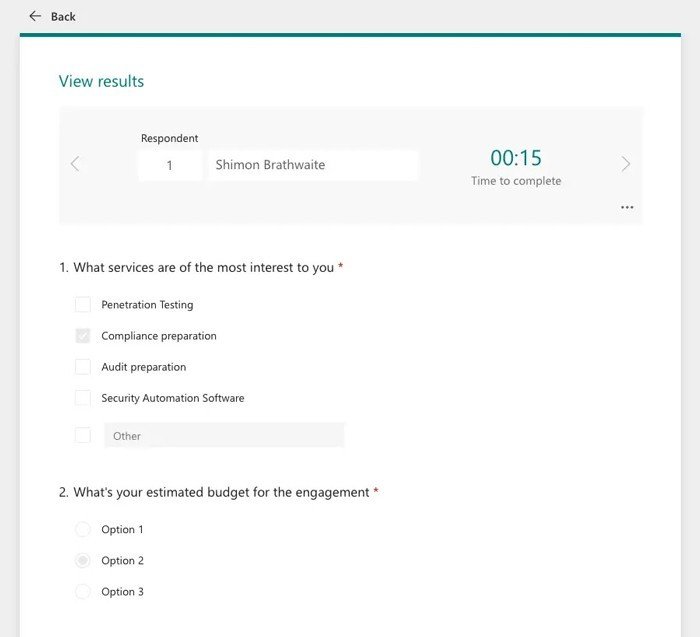Select the Option 1 radio button

click(x=83, y=529)
